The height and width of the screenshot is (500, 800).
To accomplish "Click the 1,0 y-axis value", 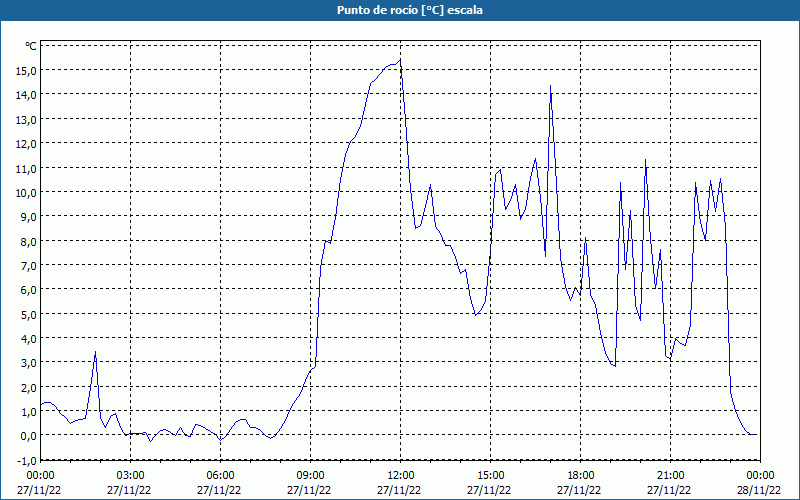I will [x=29, y=412].
